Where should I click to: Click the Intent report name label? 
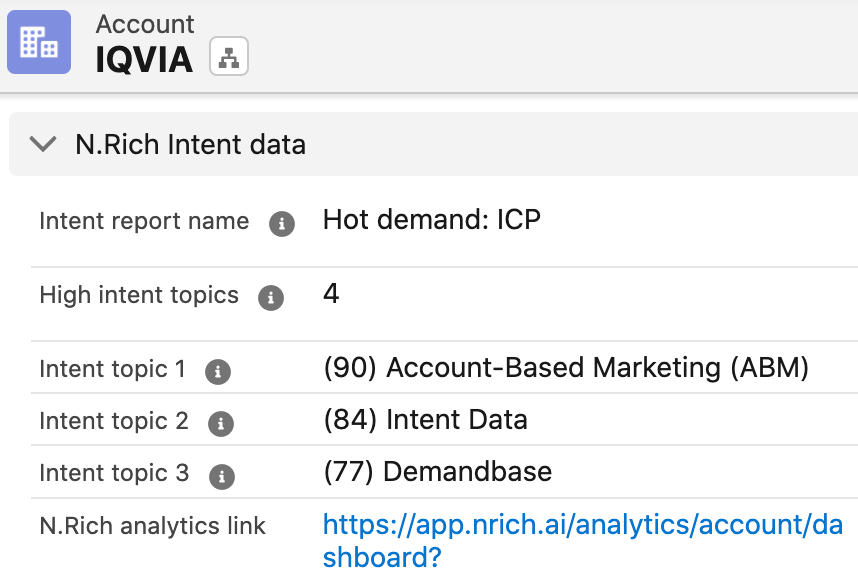[x=144, y=221]
